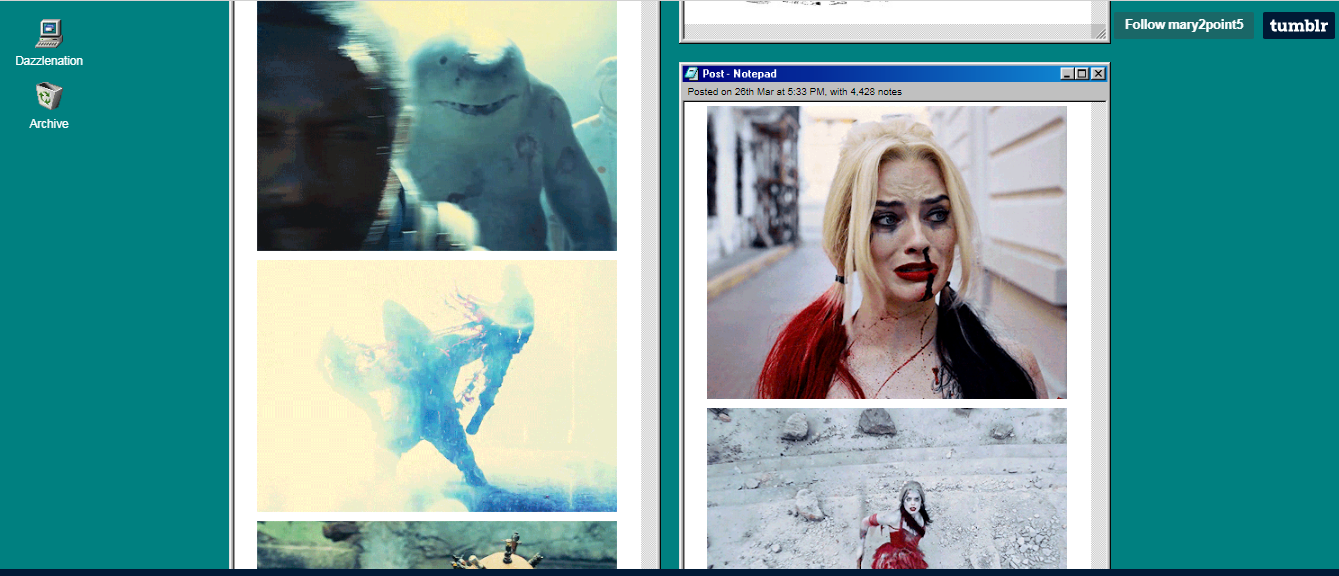Click the Archive desktop label
This screenshot has width=1339, height=576.
click(49, 124)
